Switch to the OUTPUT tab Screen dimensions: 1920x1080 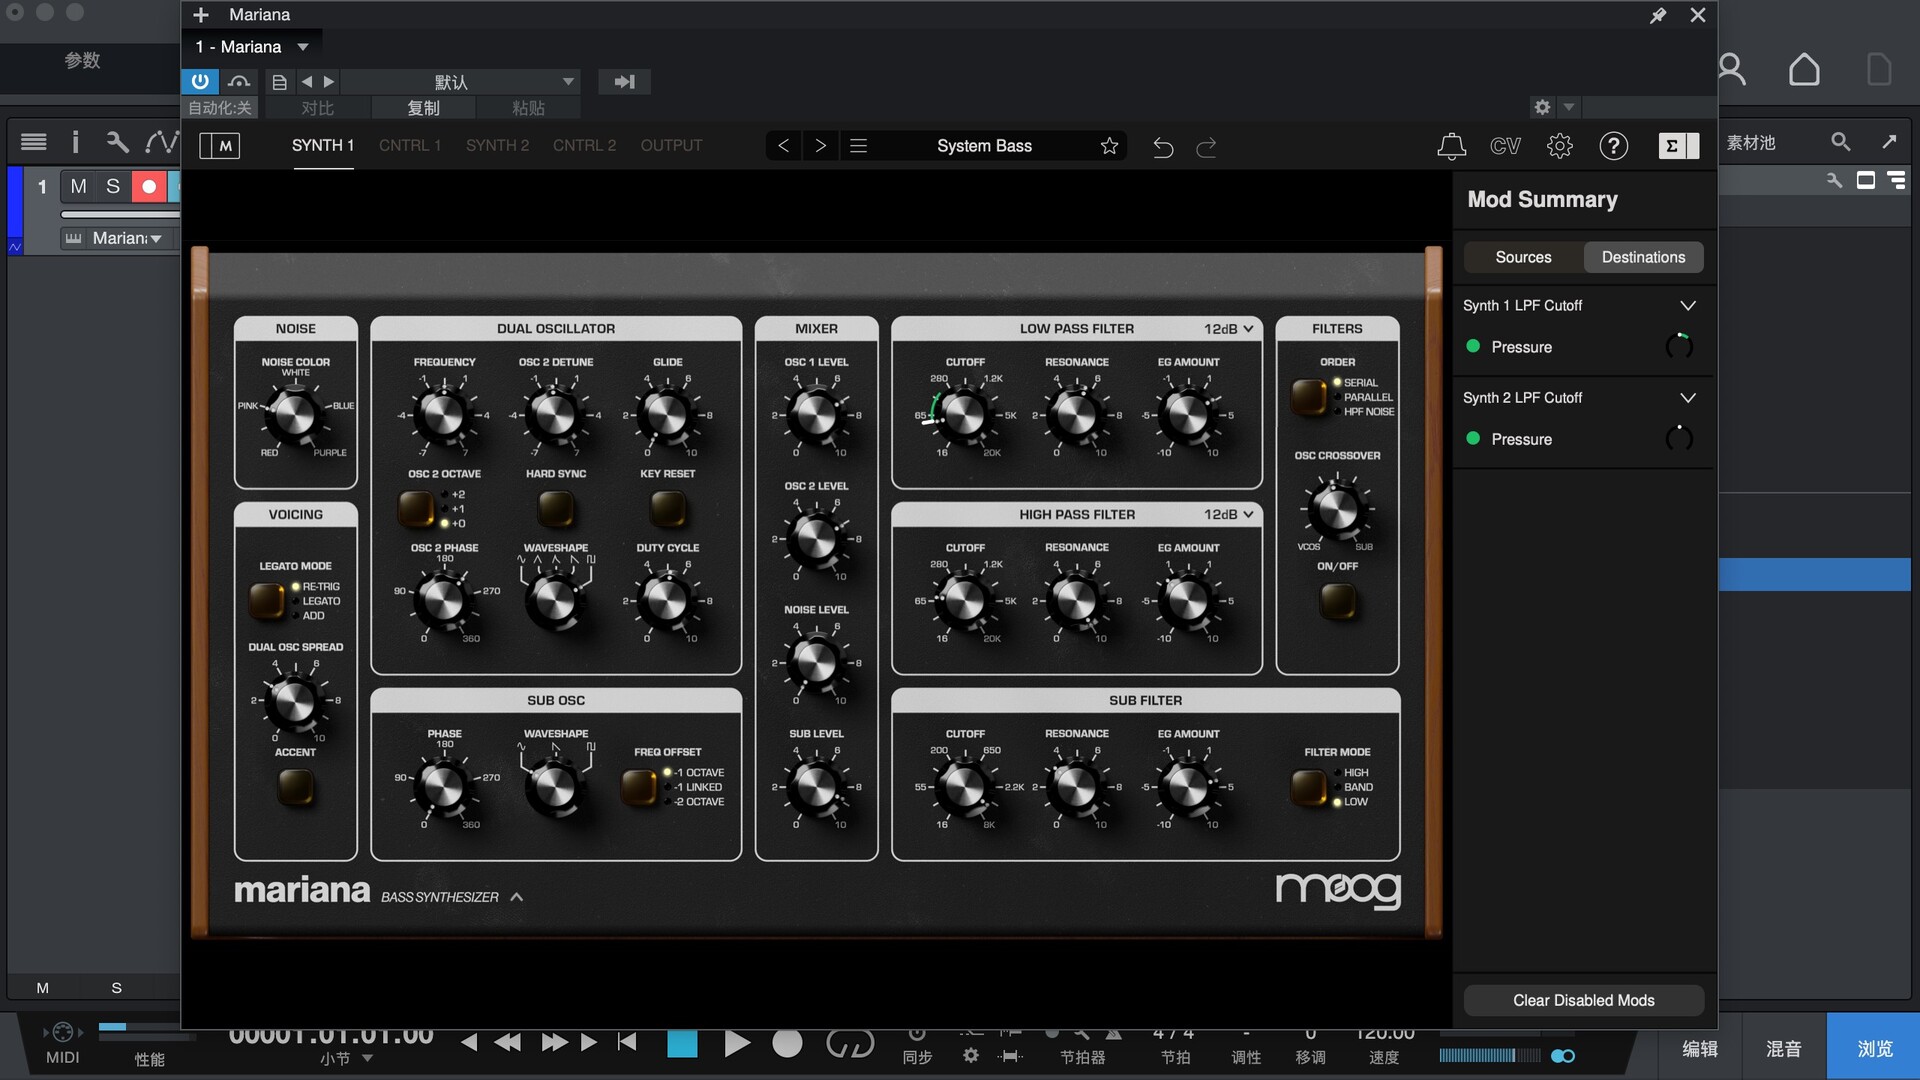coord(671,146)
